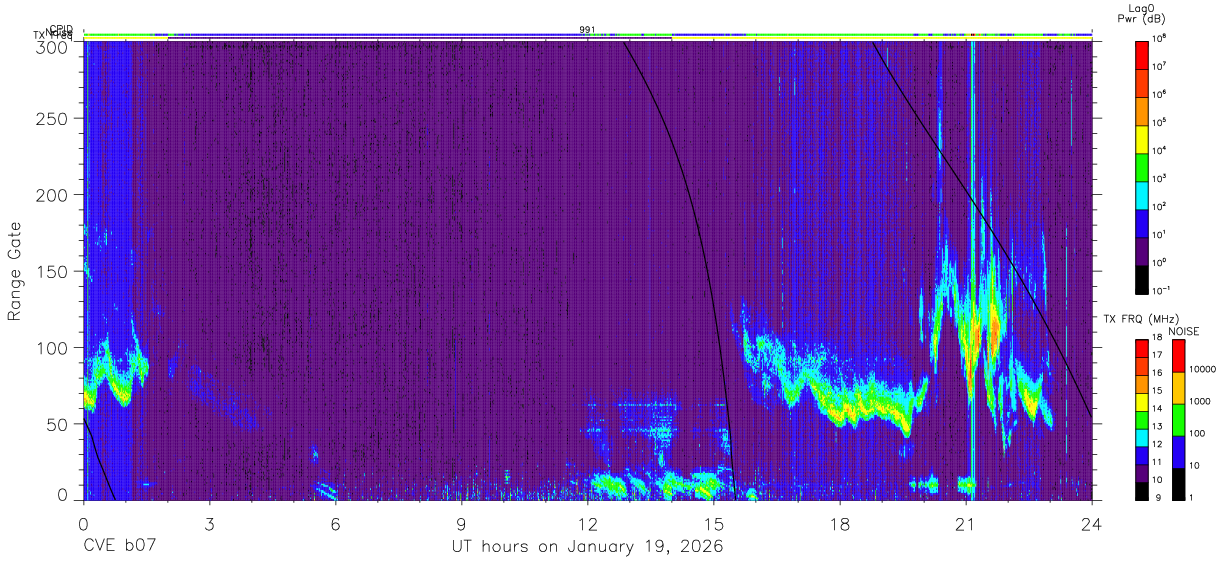
Task: Click the '100' tick on the Range Gate axis
Action: point(53,348)
